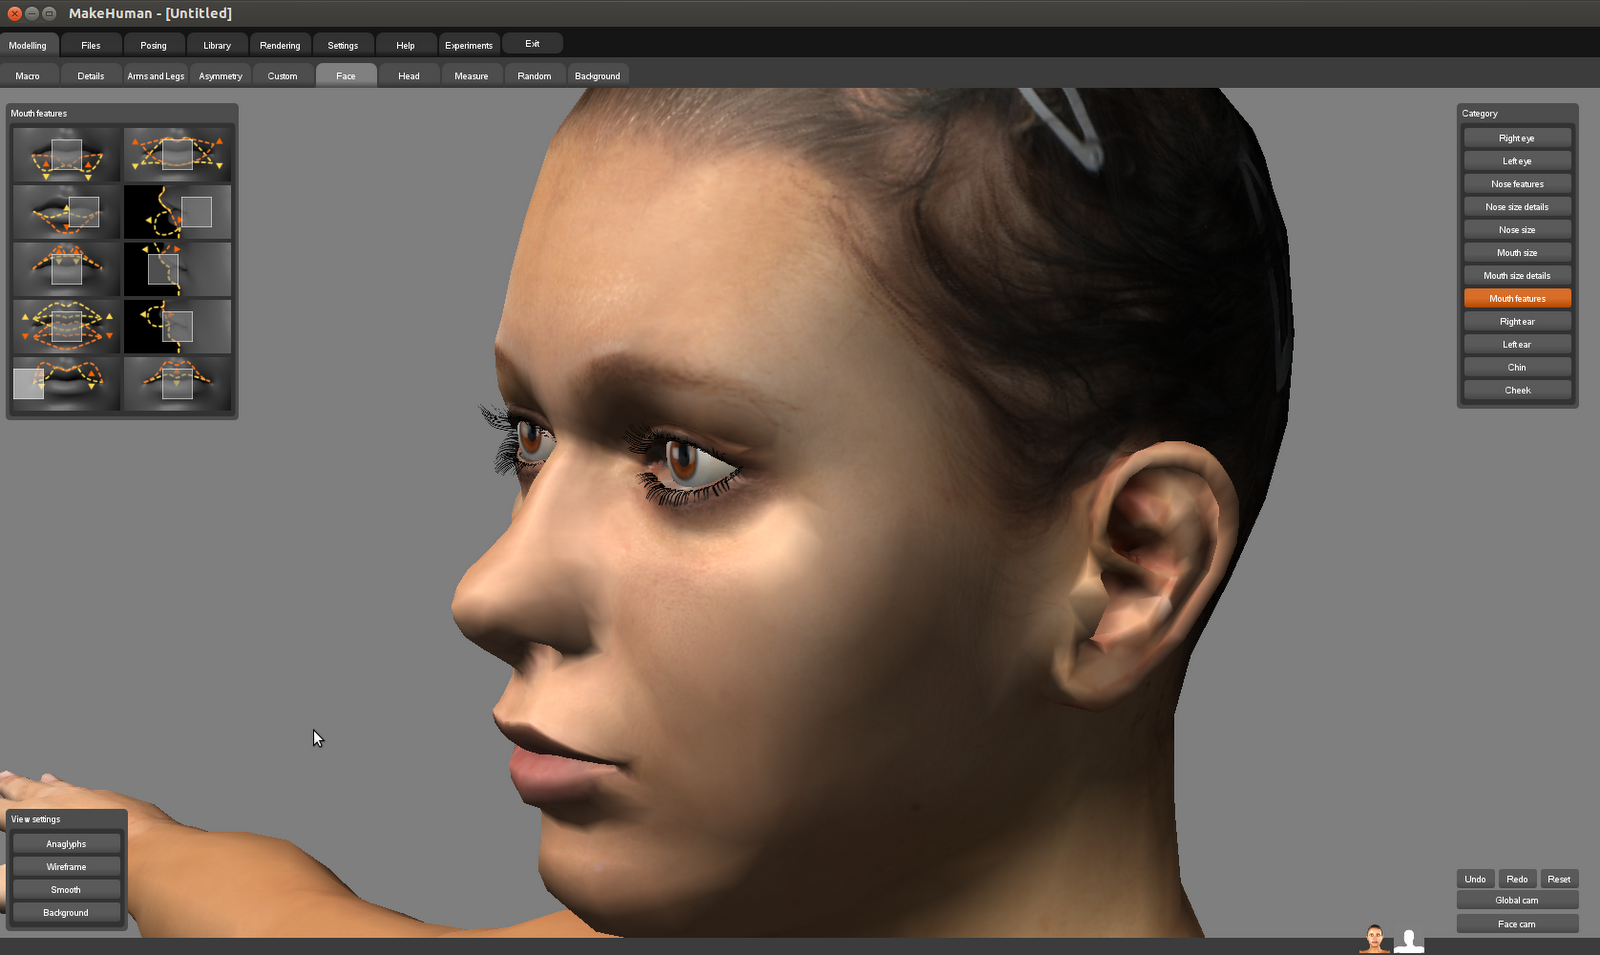This screenshot has height=955, width=1600.
Task: Toggle Anaglyphs in View settings
Action: point(66,844)
